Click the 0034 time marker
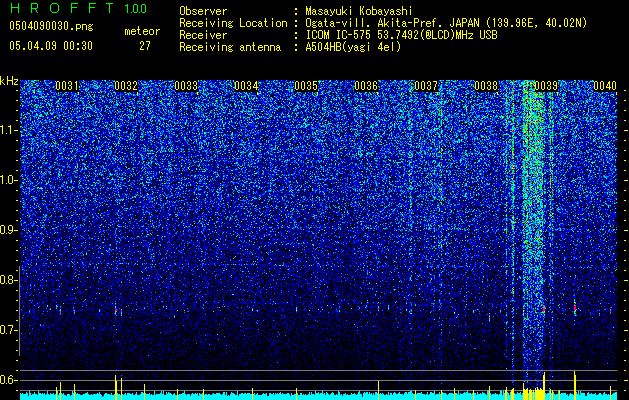 [x=246, y=86]
